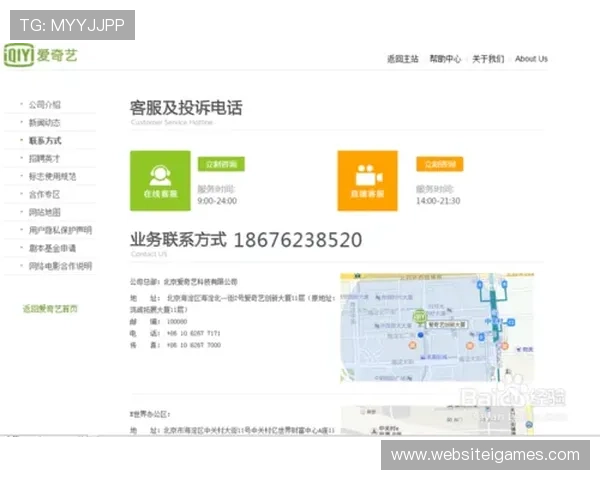Click the service hours 14:00-21:30

click(x=438, y=201)
